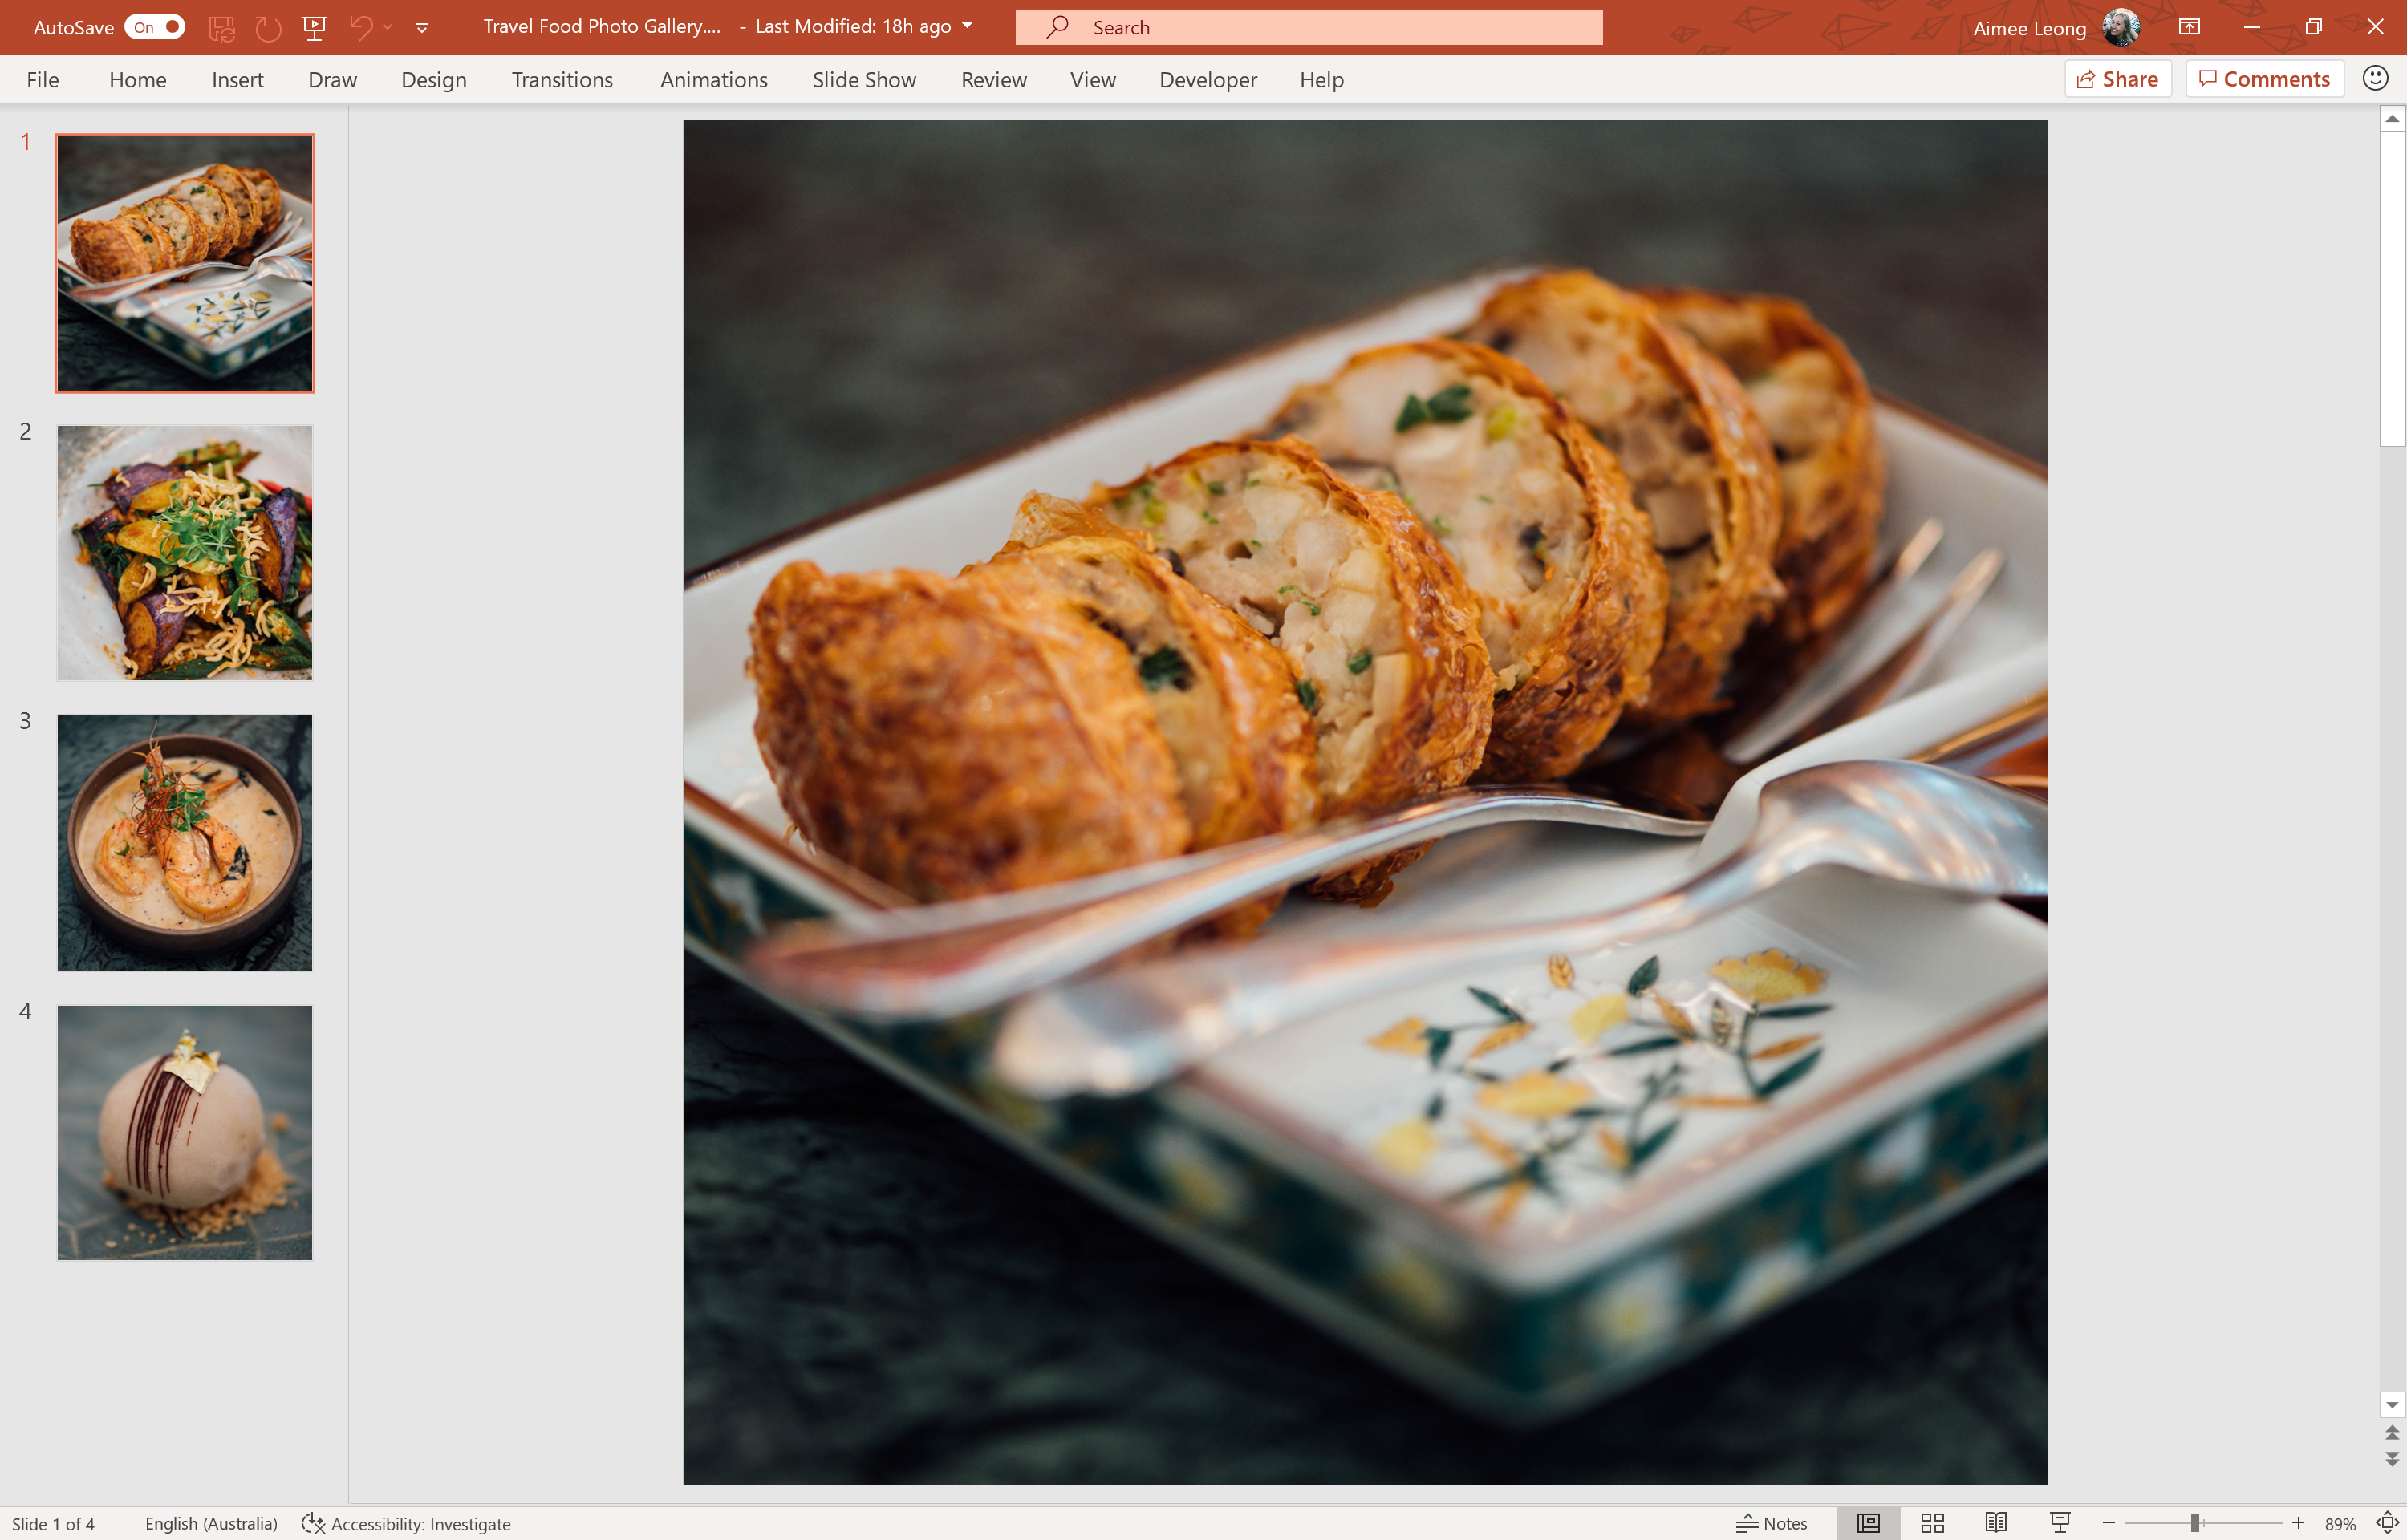The height and width of the screenshot is (1540, 2407).
Task: Click the Share button
Action: [2118, 79]
